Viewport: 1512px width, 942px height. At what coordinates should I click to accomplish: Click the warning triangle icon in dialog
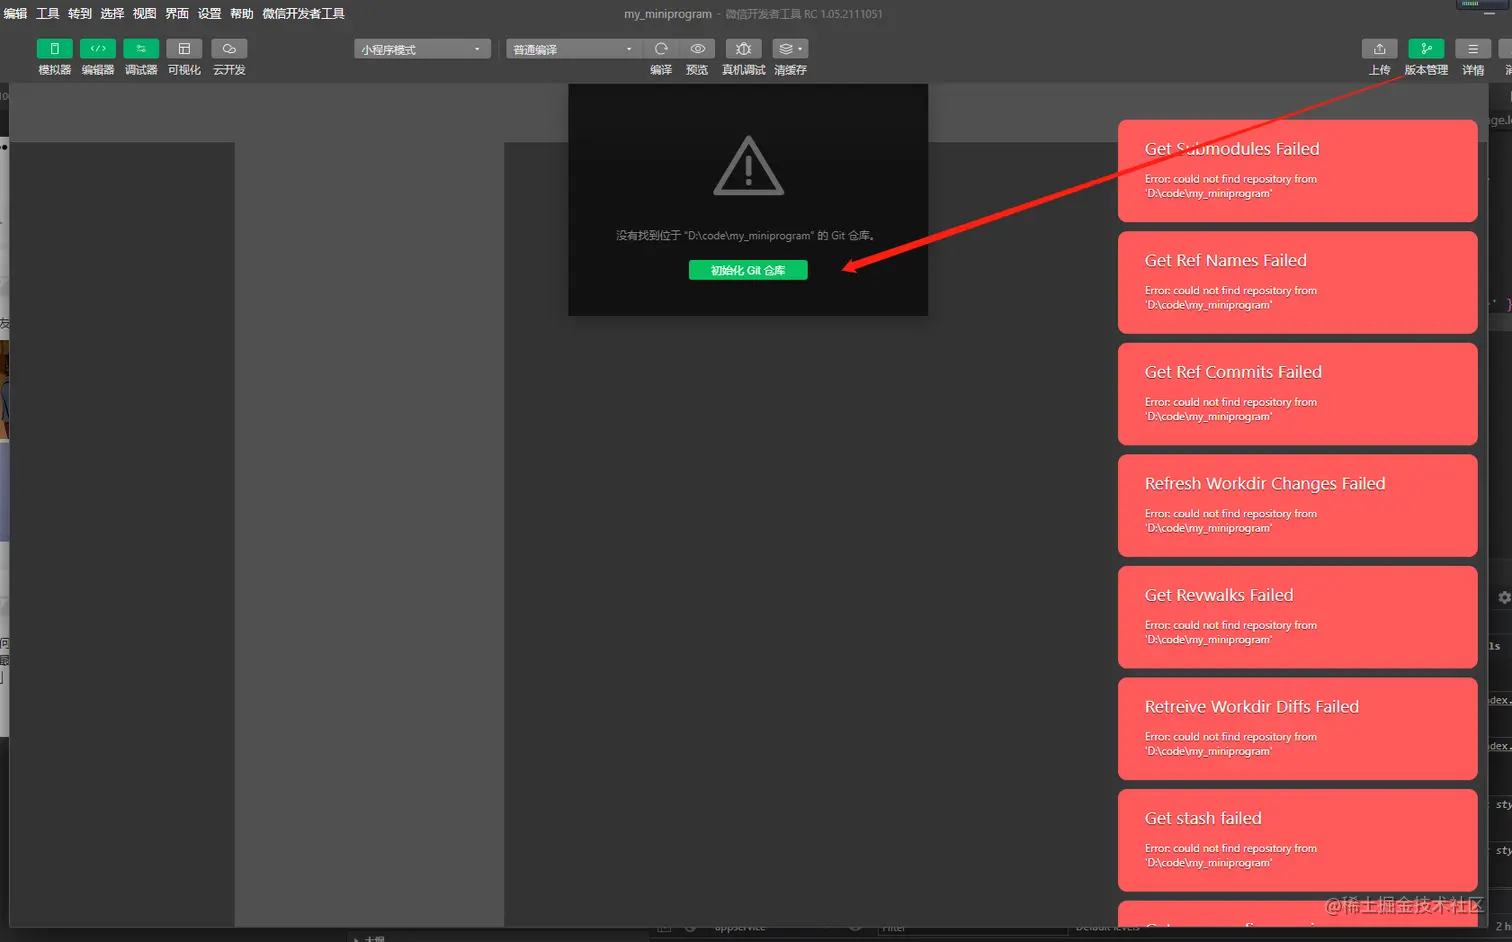(x=748, y=166)
